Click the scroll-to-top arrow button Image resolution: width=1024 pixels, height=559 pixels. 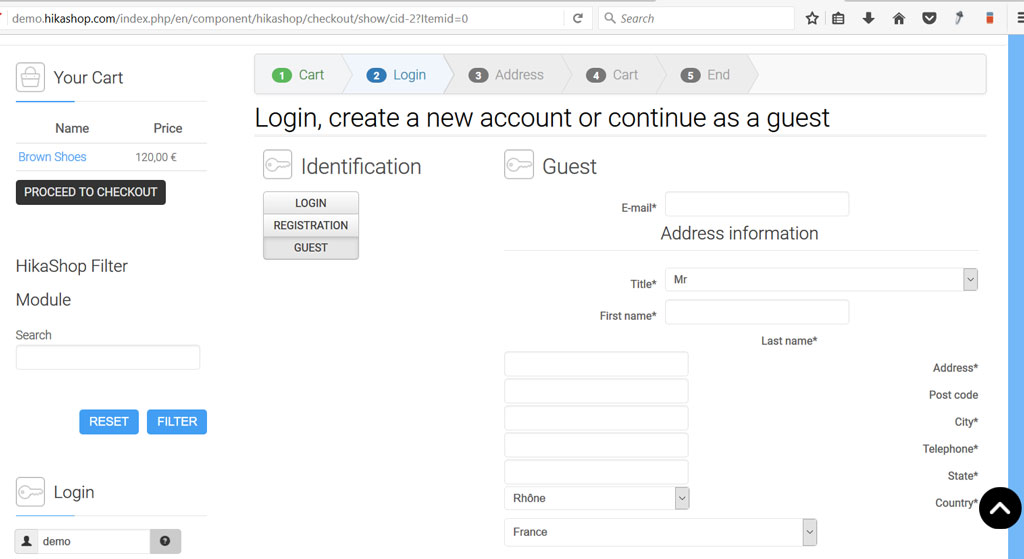coord(1000,508)
